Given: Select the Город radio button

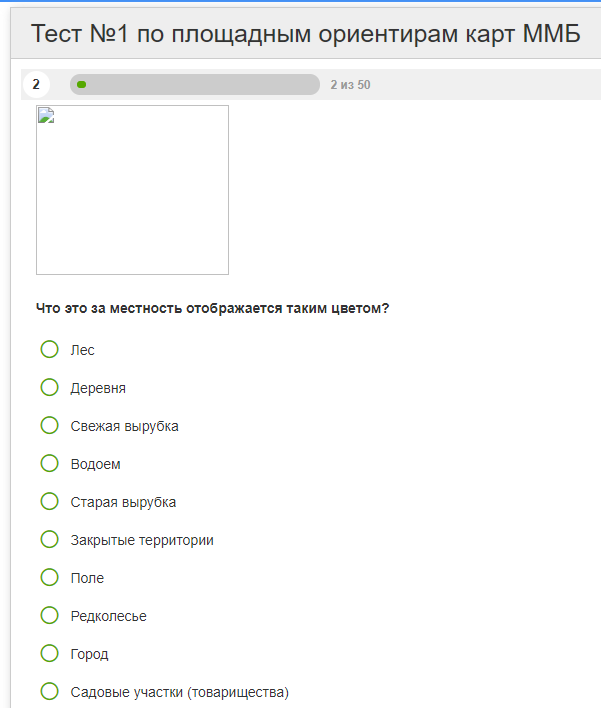Looking at the screenshot, I should click(49, 653).
